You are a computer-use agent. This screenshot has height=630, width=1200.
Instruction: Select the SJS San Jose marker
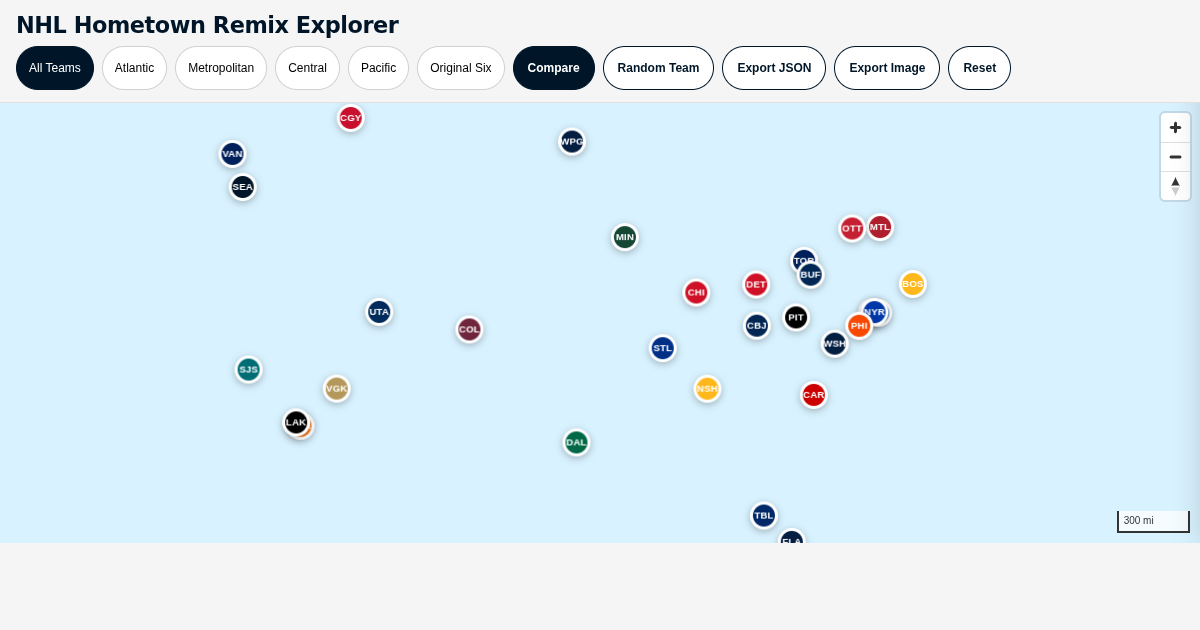(x=248, y=370)
